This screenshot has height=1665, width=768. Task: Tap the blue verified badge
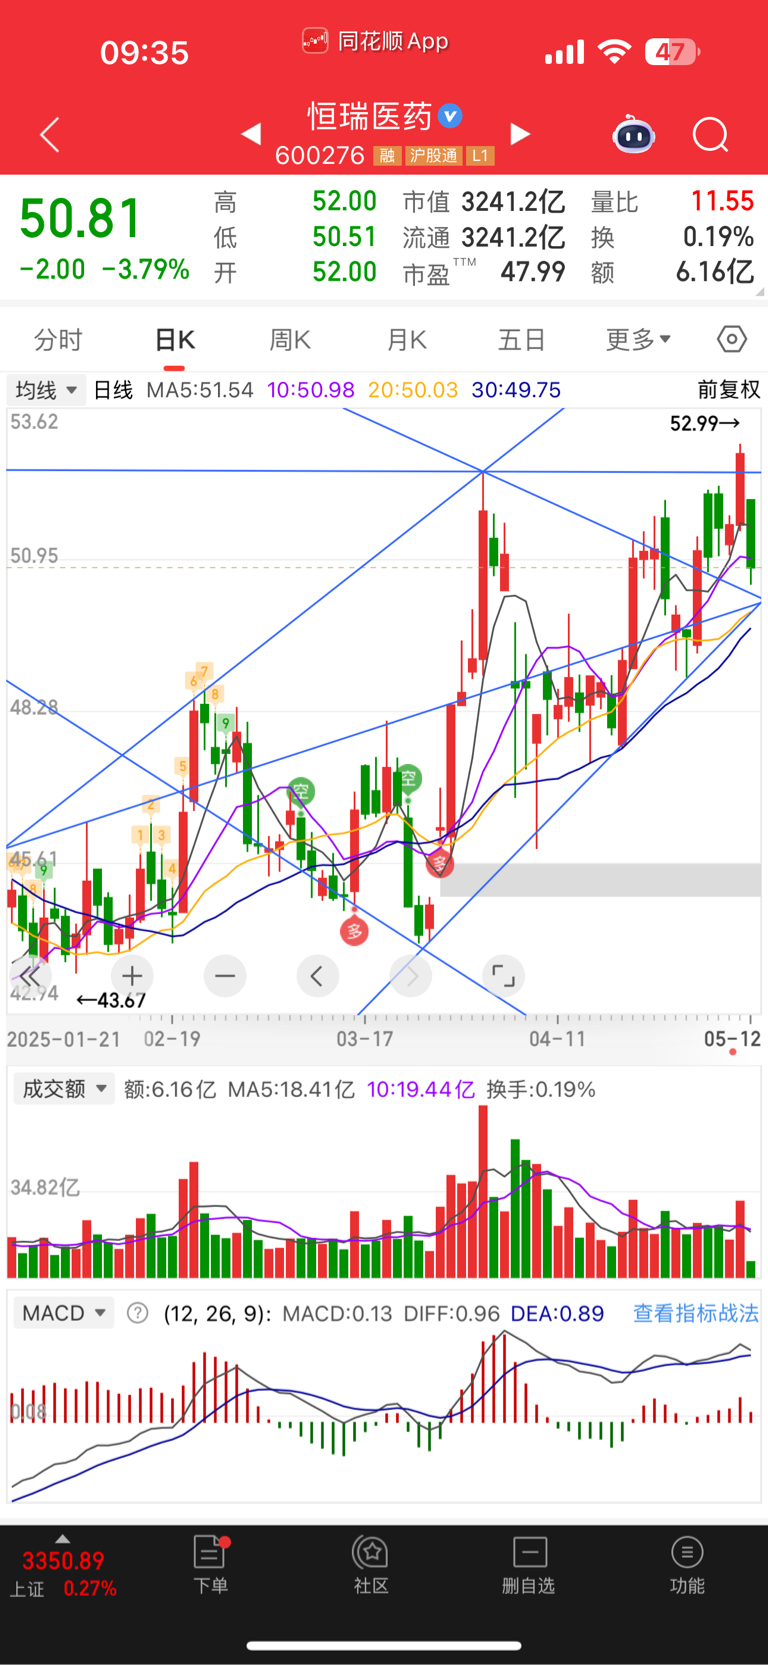[451, 116]
